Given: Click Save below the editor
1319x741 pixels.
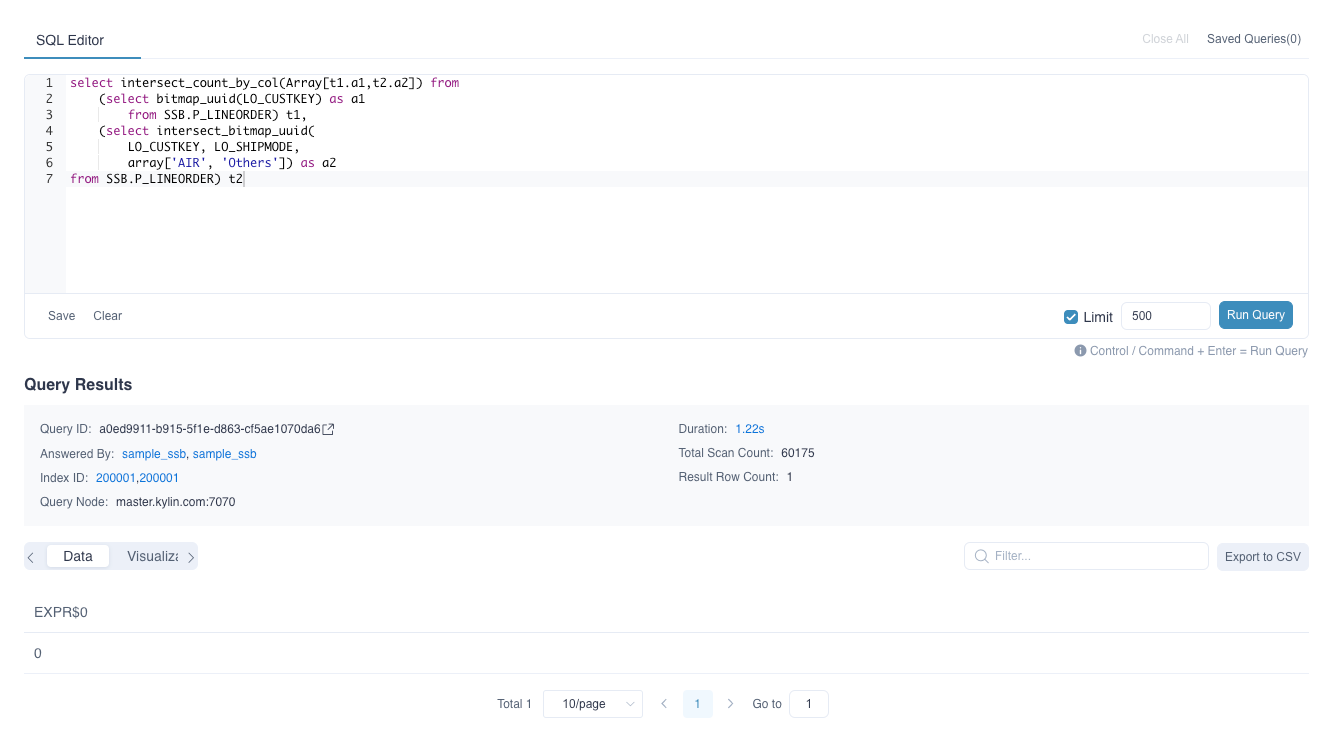Looking at the screenshot, I should (62, 316).
